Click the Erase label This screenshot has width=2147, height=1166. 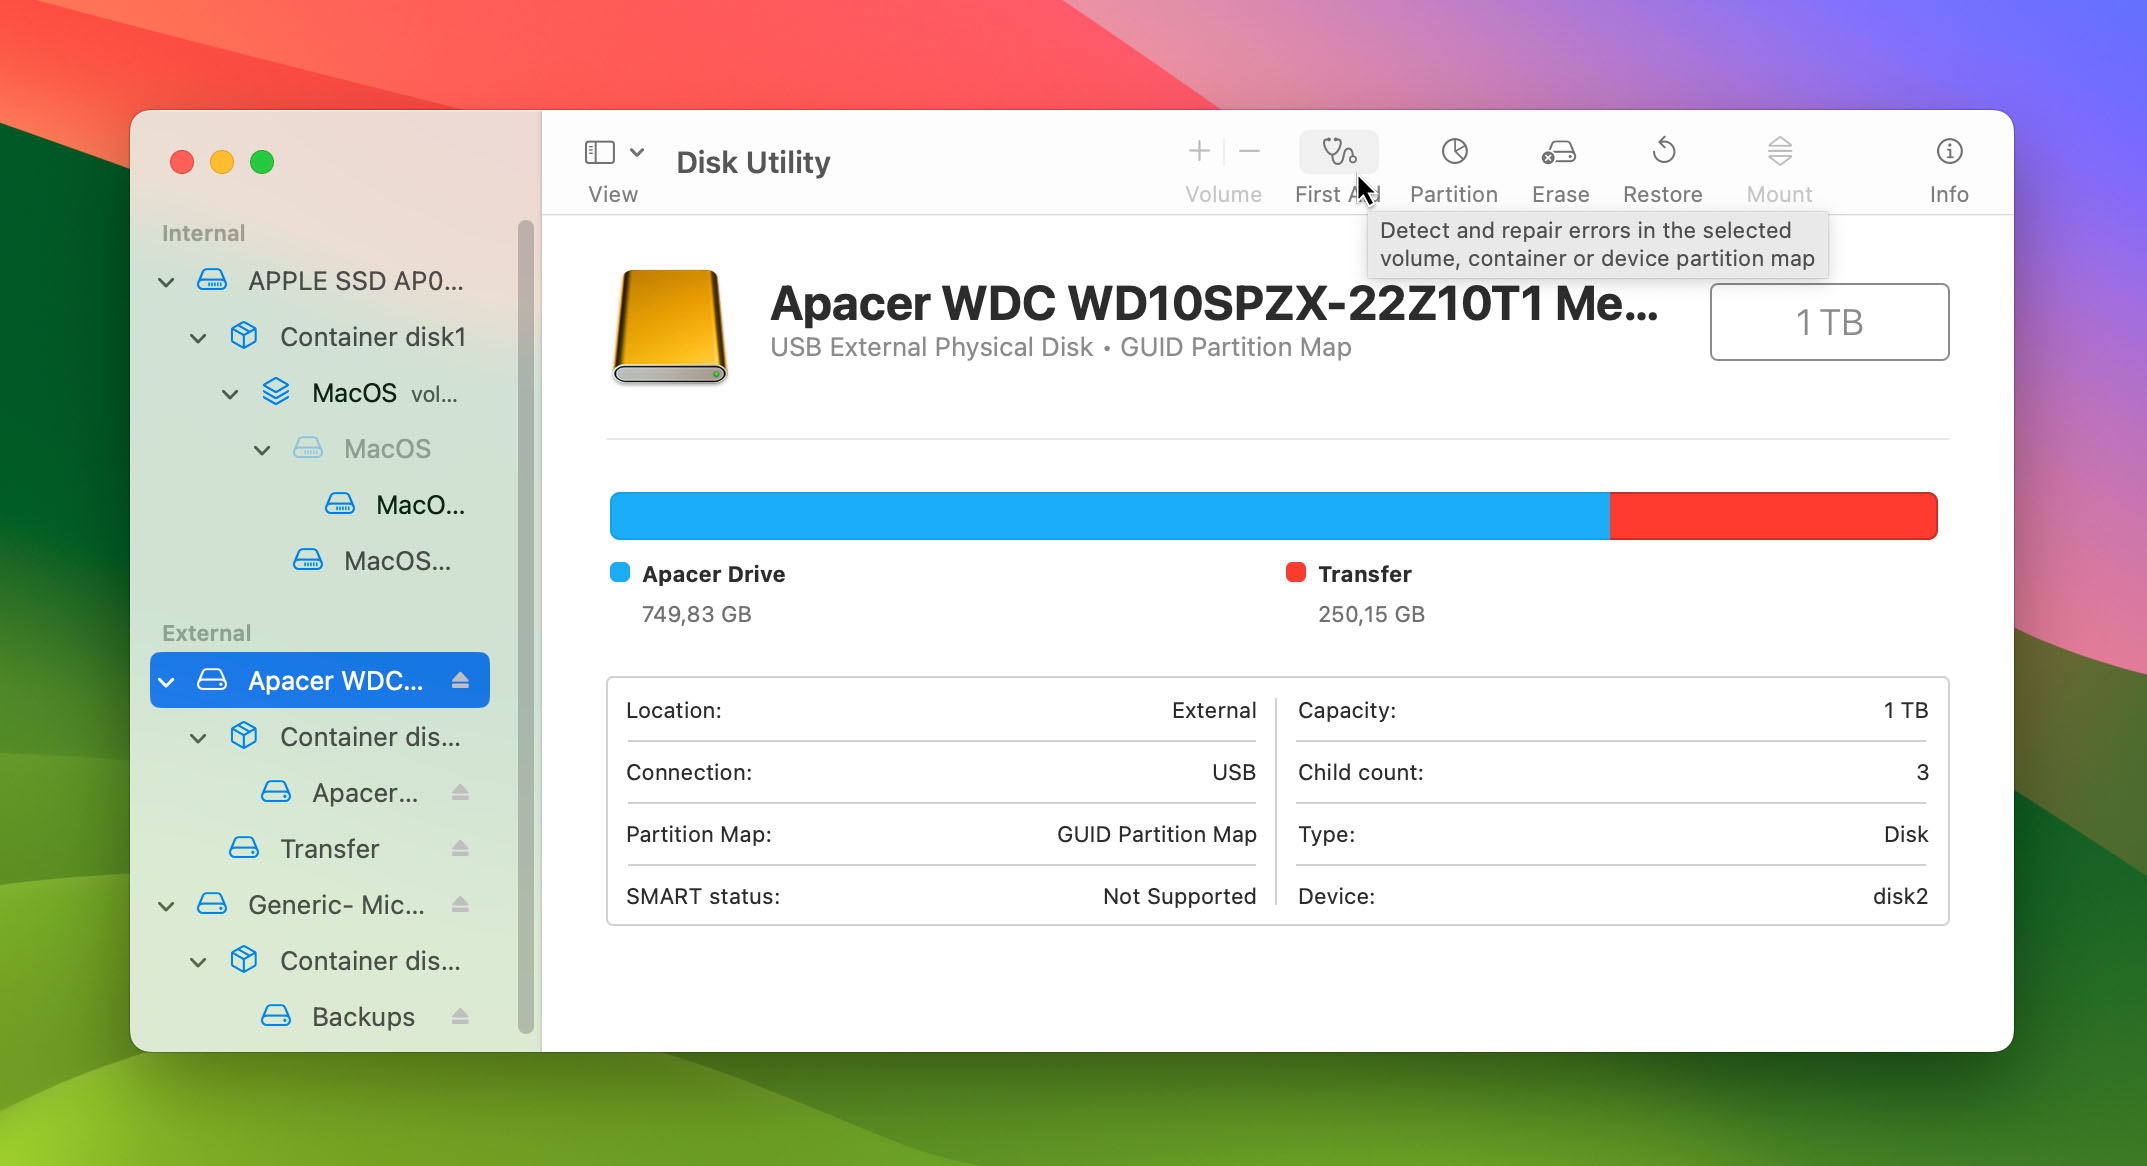1560,194
